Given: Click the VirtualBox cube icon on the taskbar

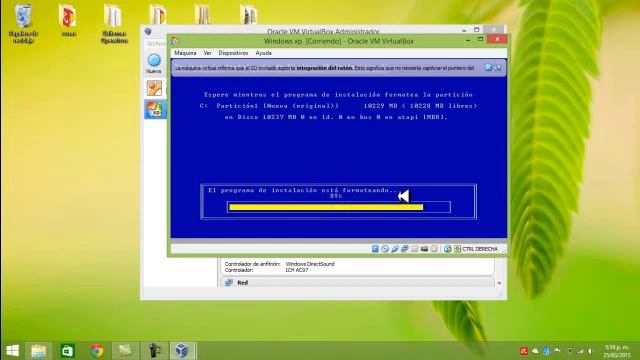Looking at the screenshot, I should (x=182, y=351).
